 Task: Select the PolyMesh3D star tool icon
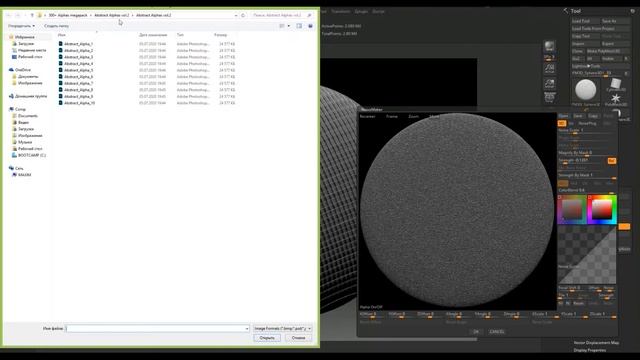click(616, 98)
